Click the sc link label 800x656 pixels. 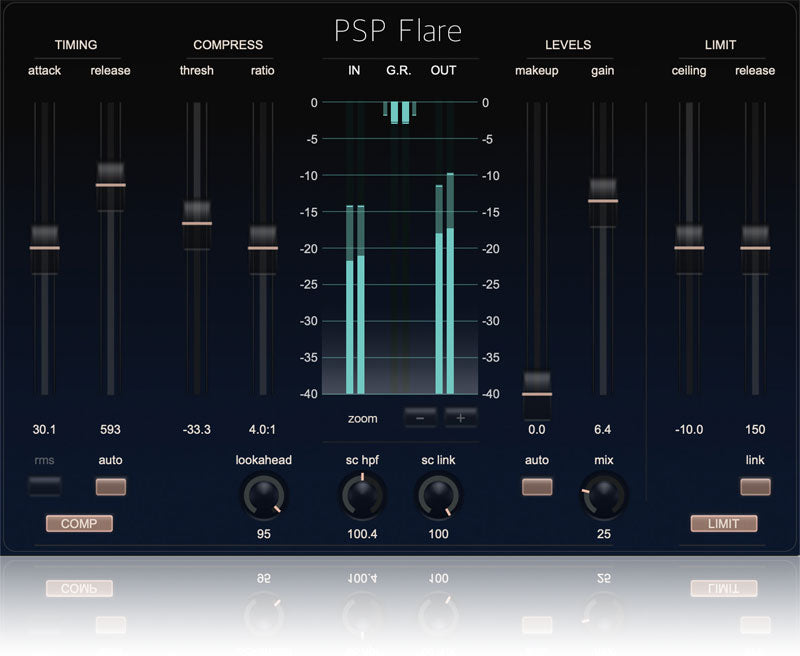pyautogui.click(x=438, y=460)
